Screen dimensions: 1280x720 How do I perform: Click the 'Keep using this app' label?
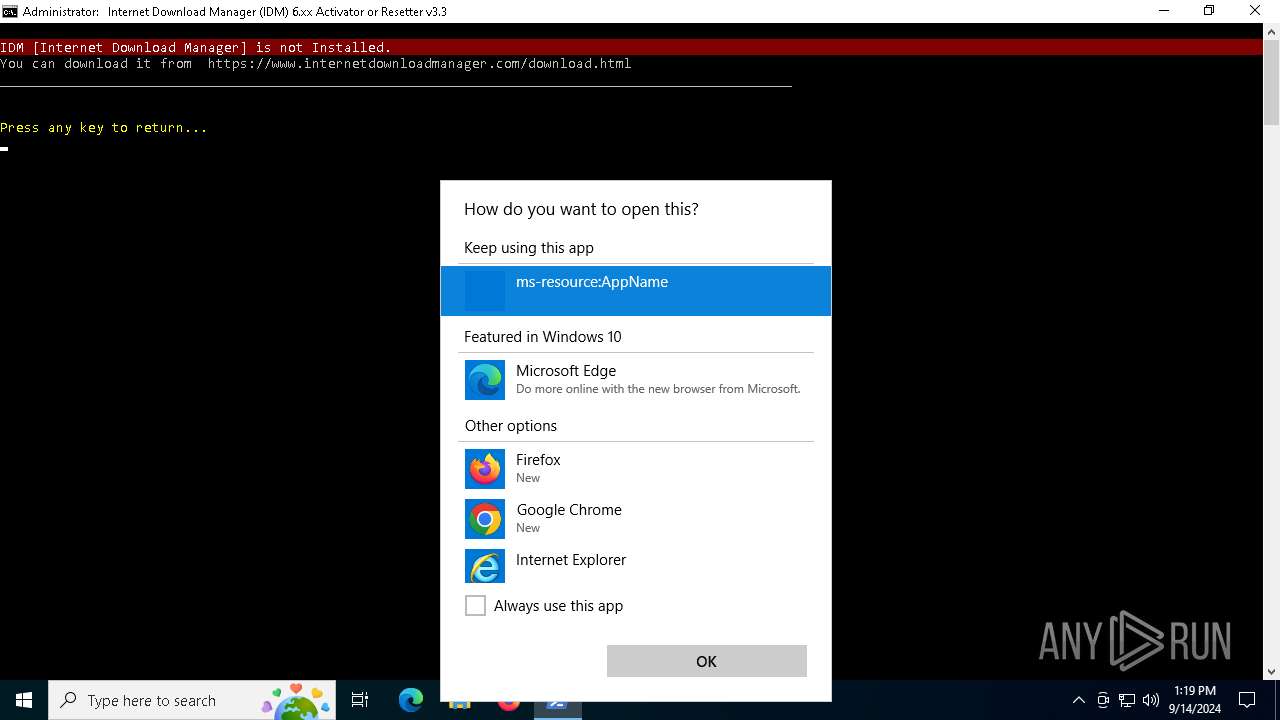[529, 248]
